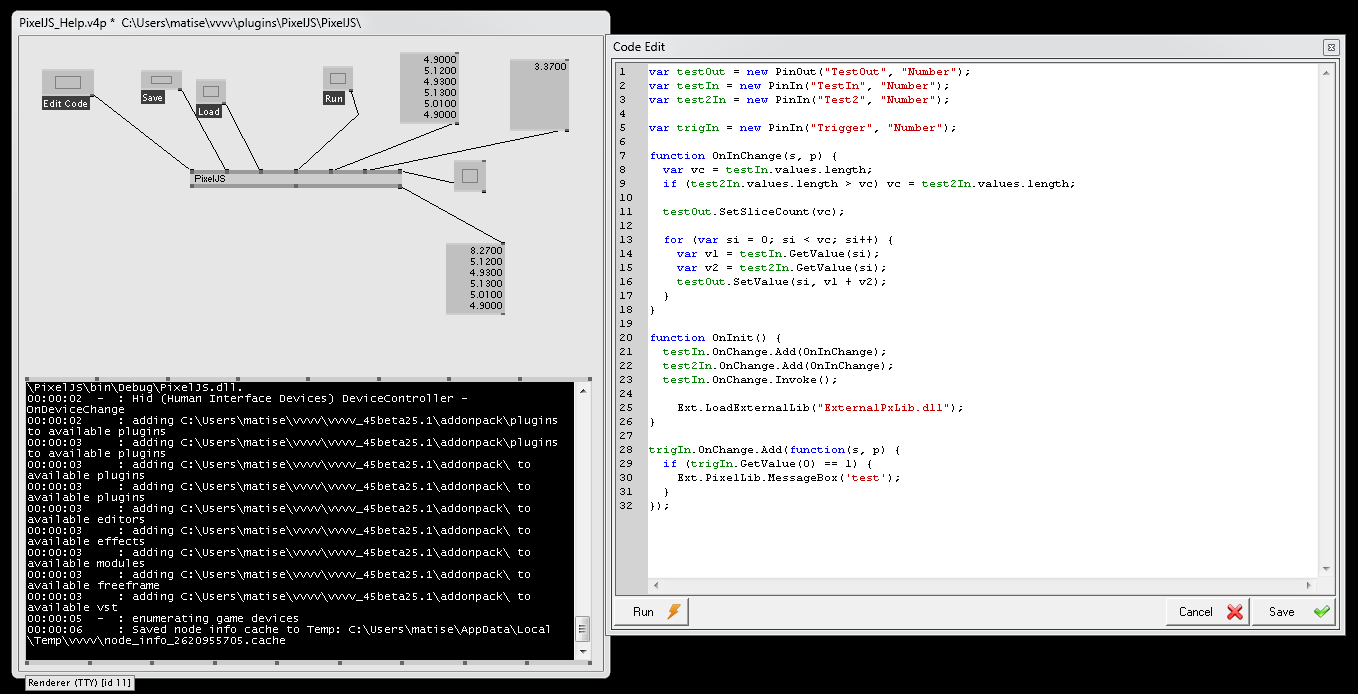Click the TTY renderer scrollbar thumb
Image resolution: width=1358 pixels, height=694 pixels.
click(x=582, y=628)
